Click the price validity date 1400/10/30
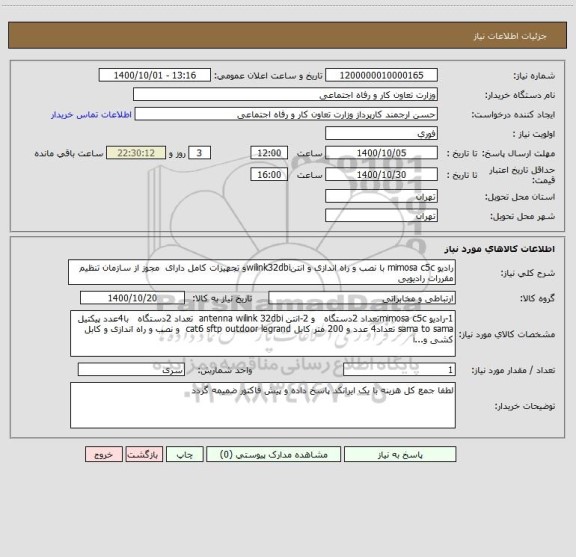576x557 pixels. tap(381, 175)
